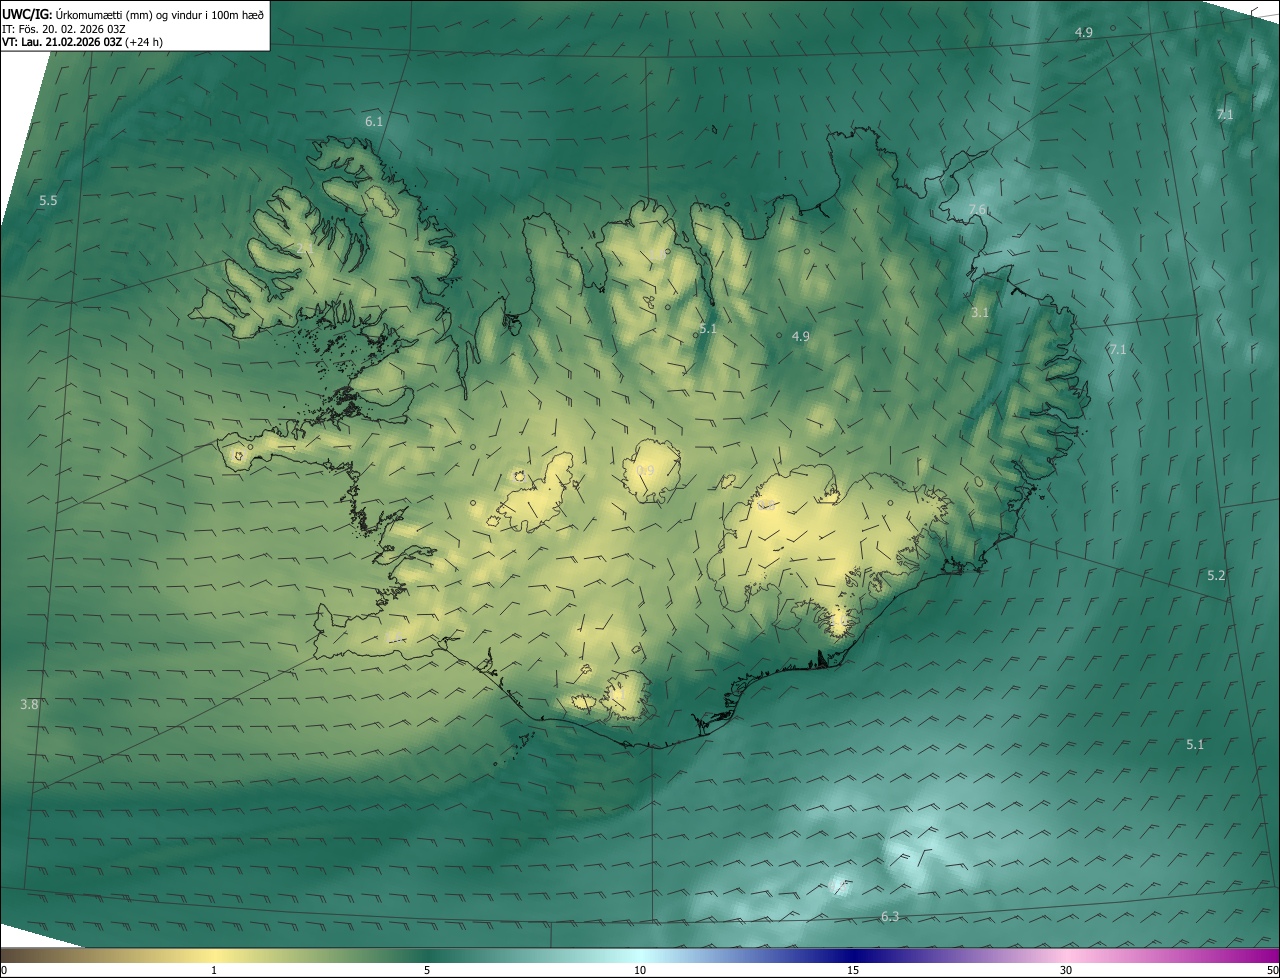Click the 7.6 value label on the map
This screenshot has height=978, width=1280.
click(977, 209)
